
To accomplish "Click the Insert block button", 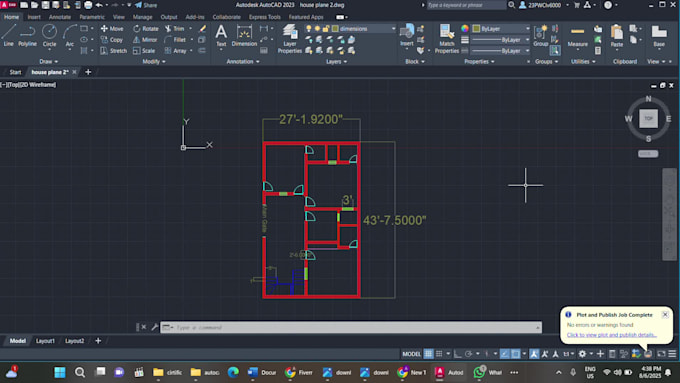I will (x=406, y=35).
